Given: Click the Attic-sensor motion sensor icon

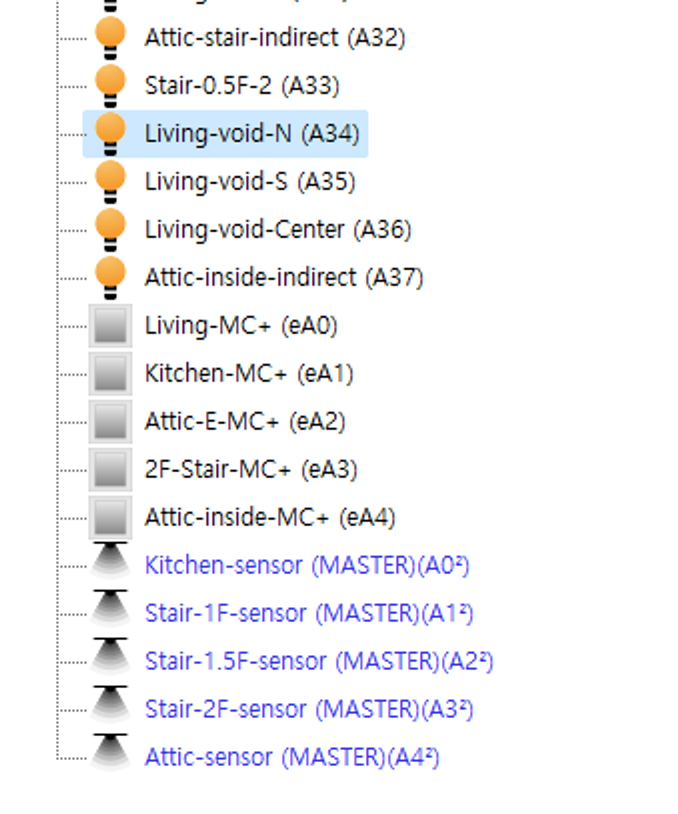Looking at the screenshot, I should click(x=110, y=757).
